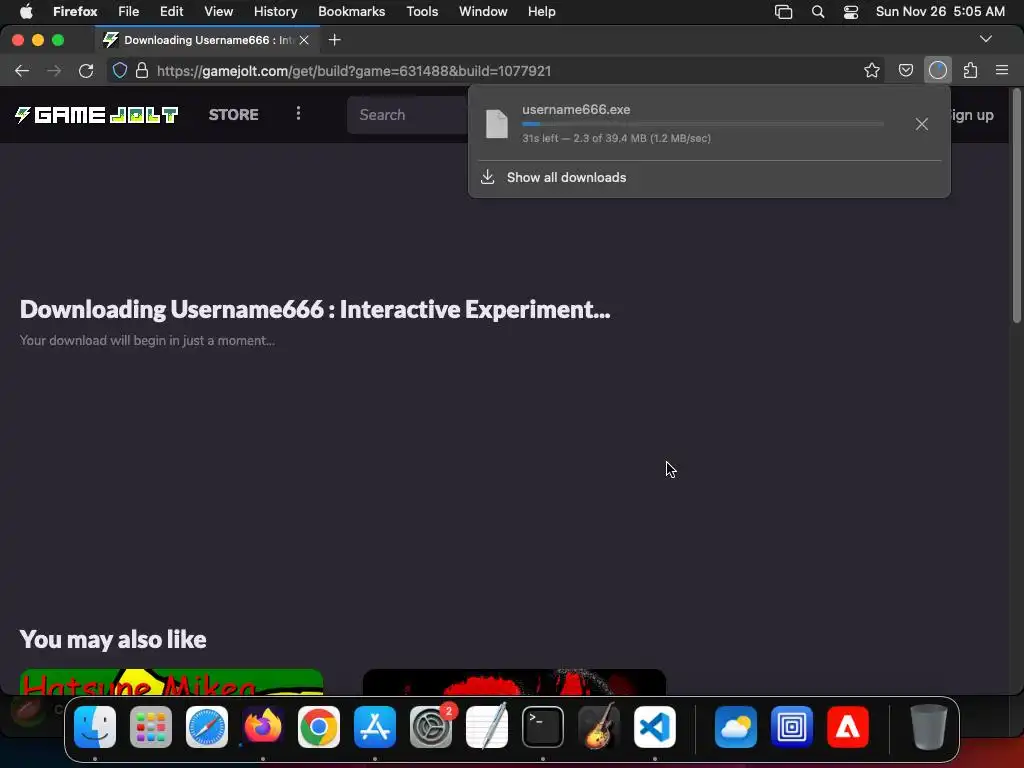The height and width of the screenshot is (768, 1024).
Task: Cancel the username666.exe download
Action: pos(921,124)
